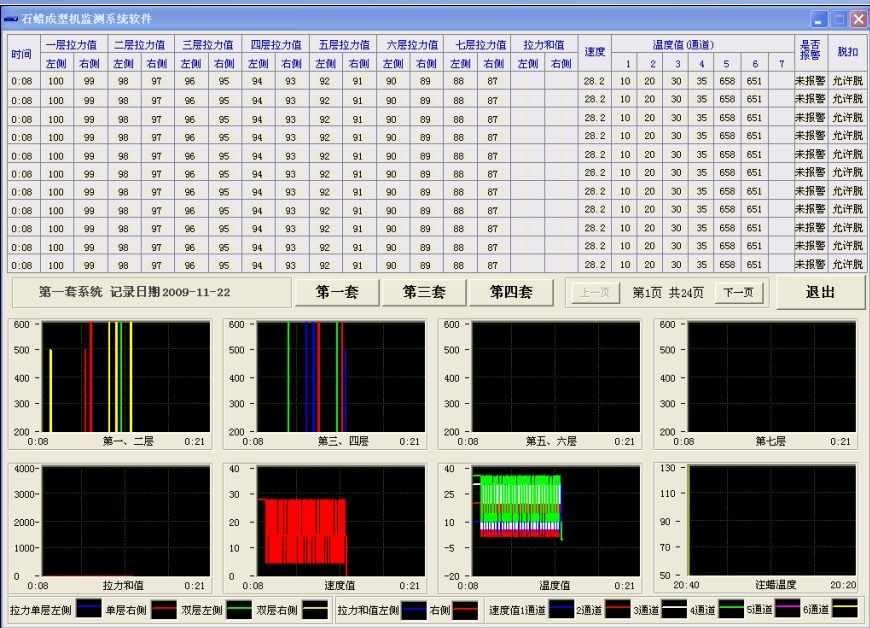Click the 速度值 speed chart
The height and width of the screenshot is (628, 870).
pos(339,521)
